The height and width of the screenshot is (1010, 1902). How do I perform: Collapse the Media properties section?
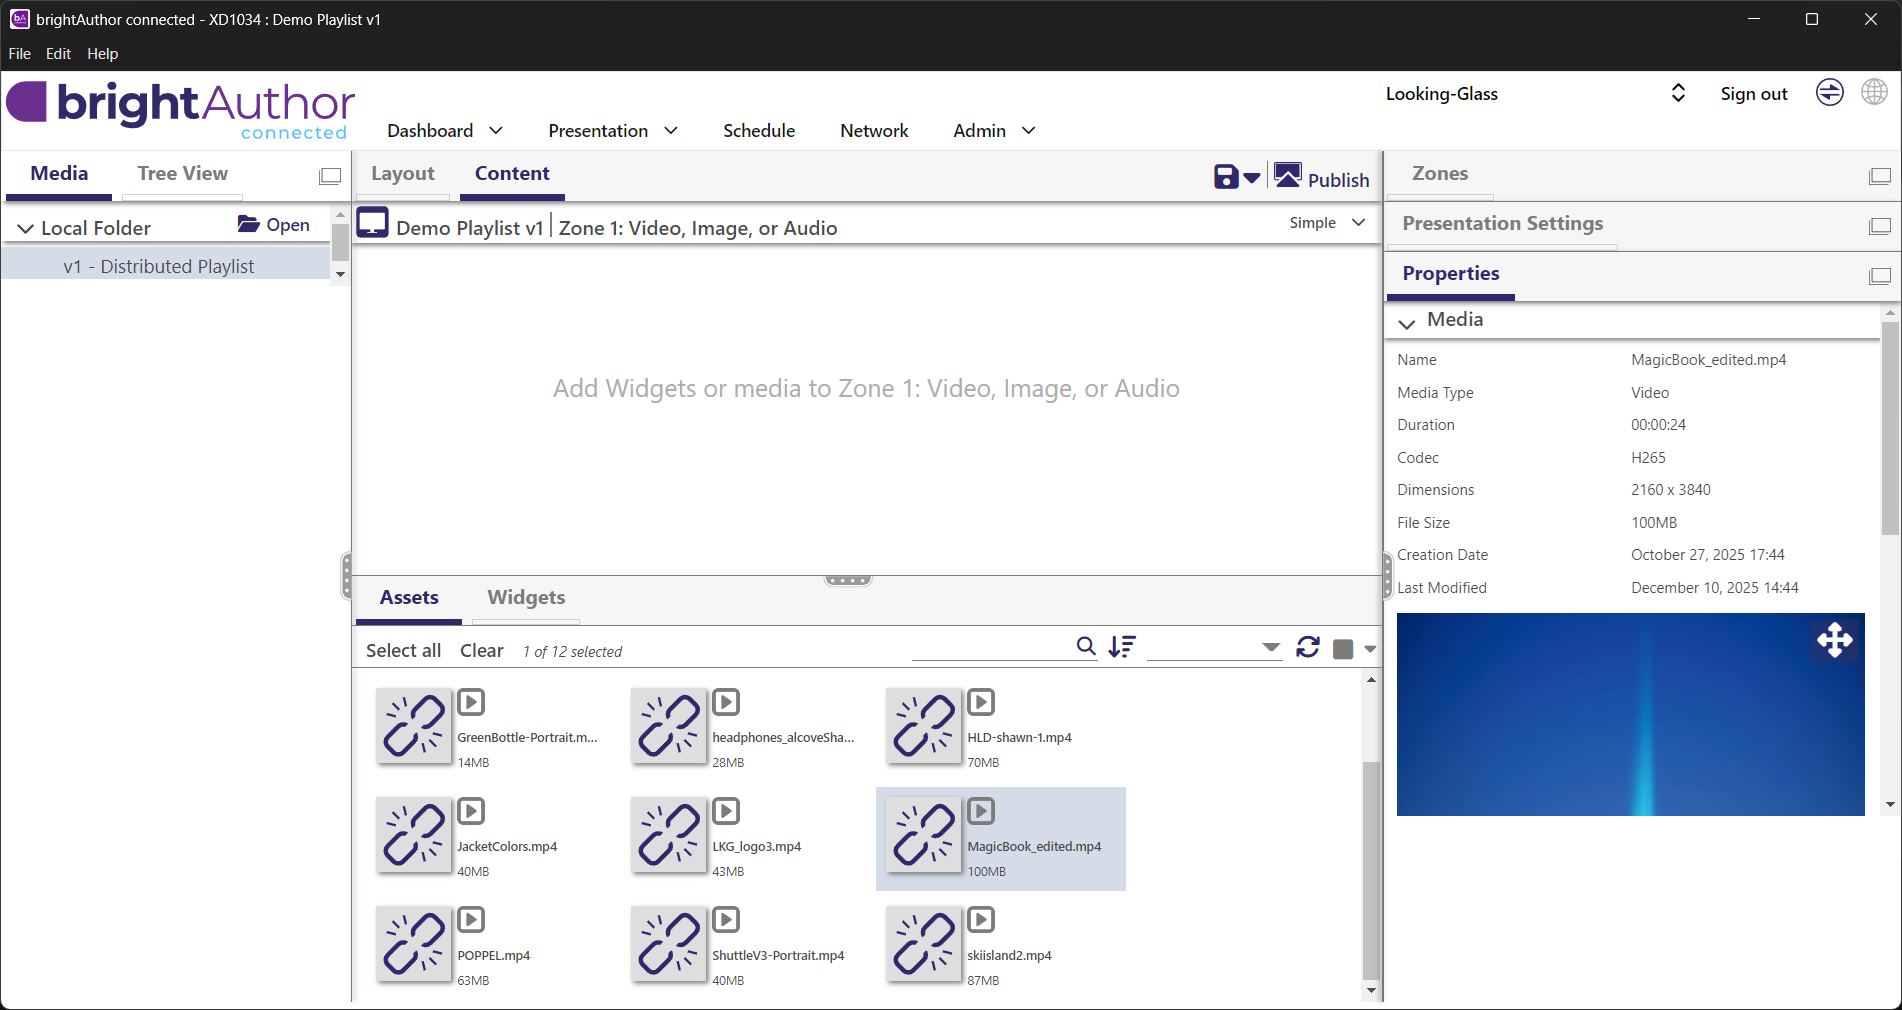[1407, 322]
